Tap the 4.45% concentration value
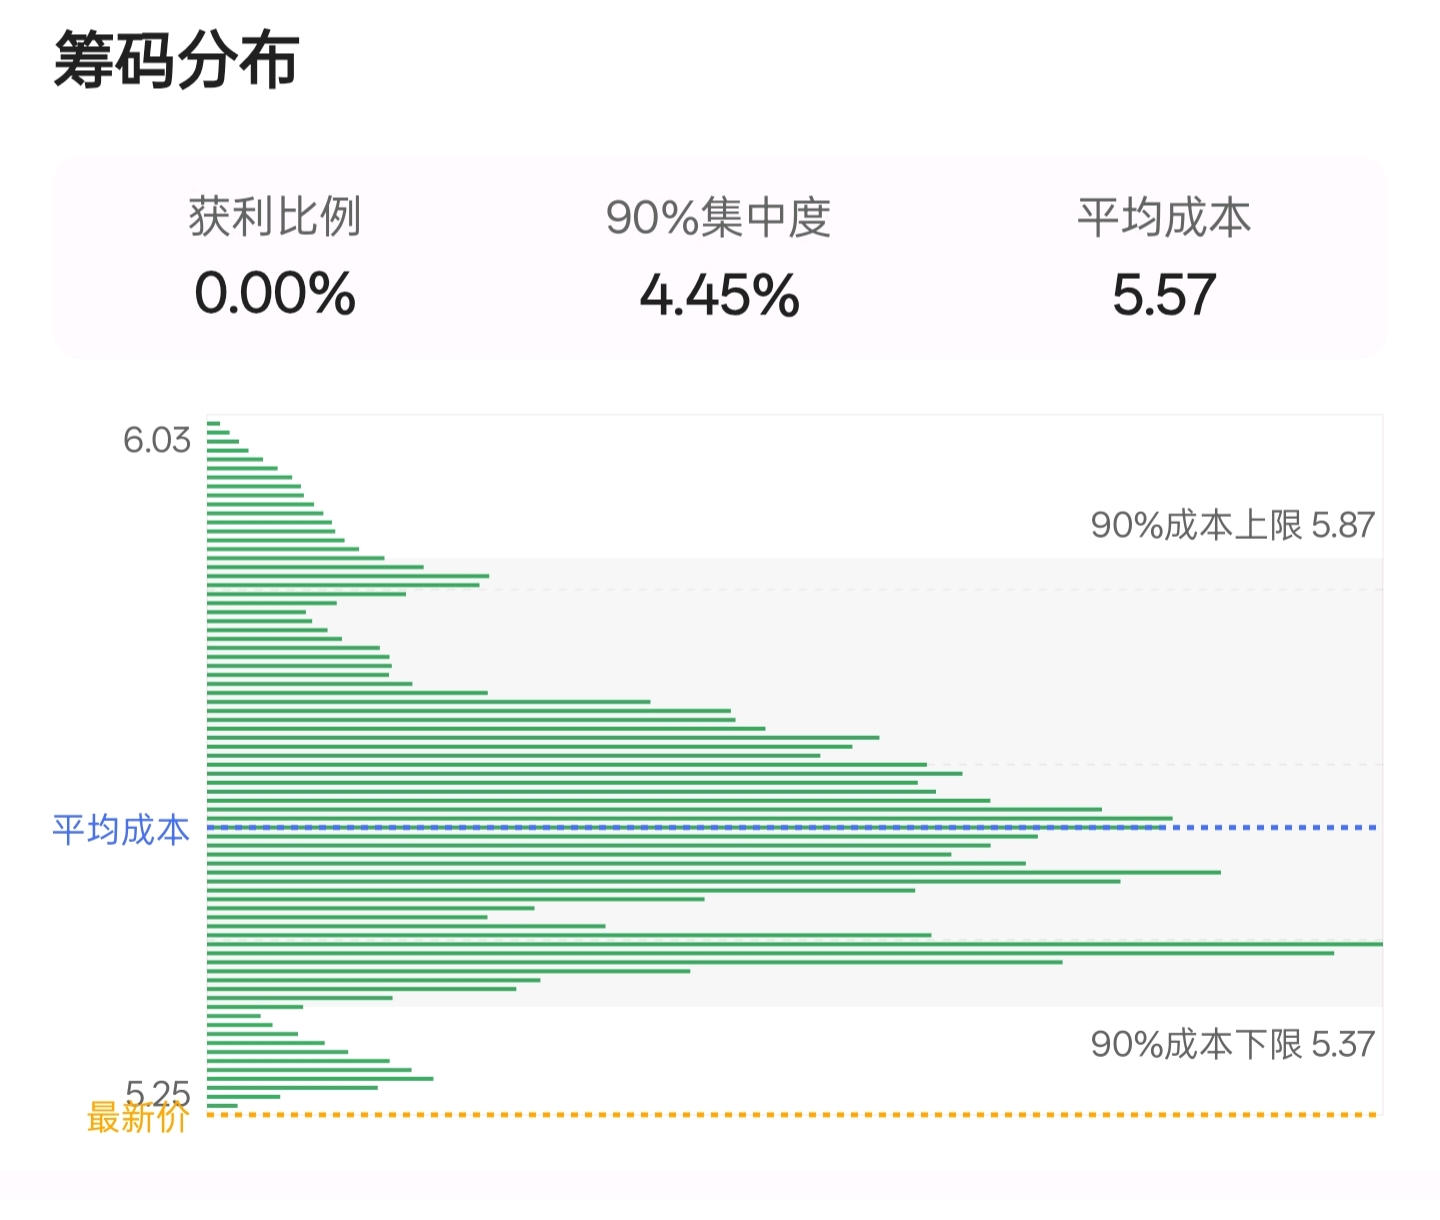 click(x=719, y=296)
